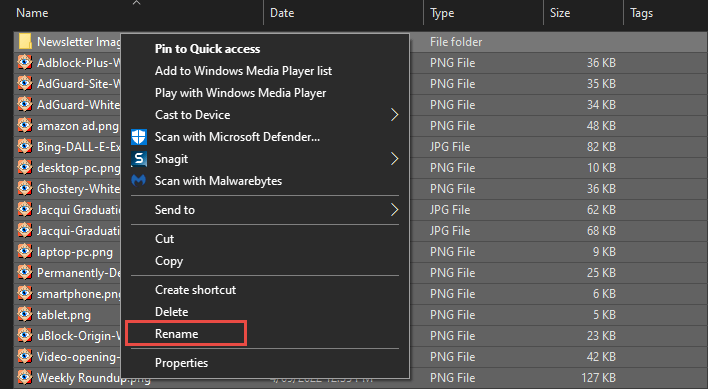This screenshot has width=708, height=389.
Task: Click the Microsoft Defender shield icon
Action: point(139,137)
